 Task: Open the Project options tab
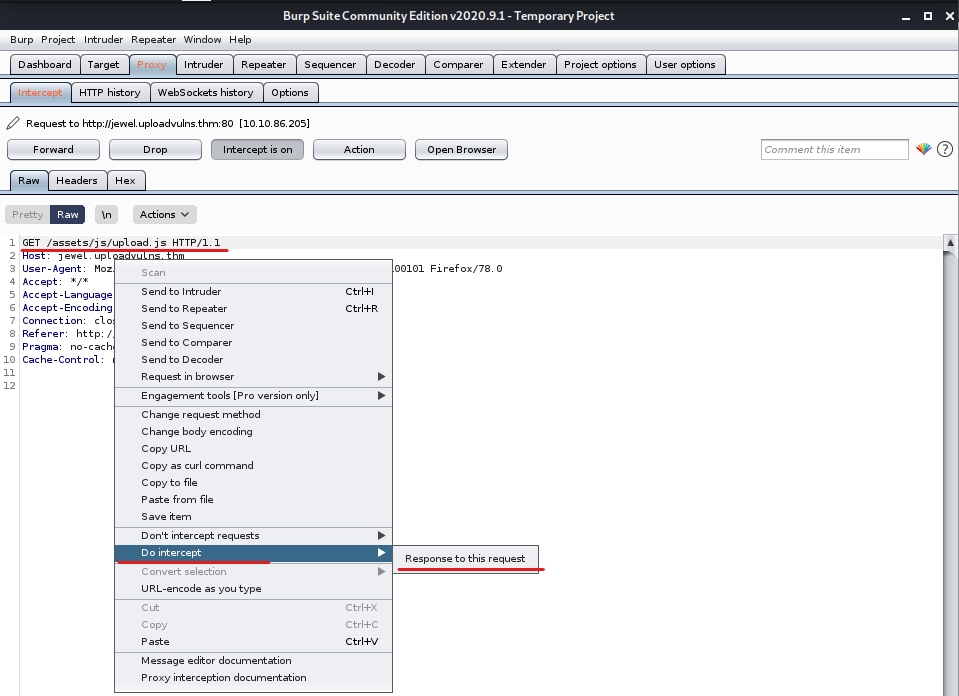point(600,64)
